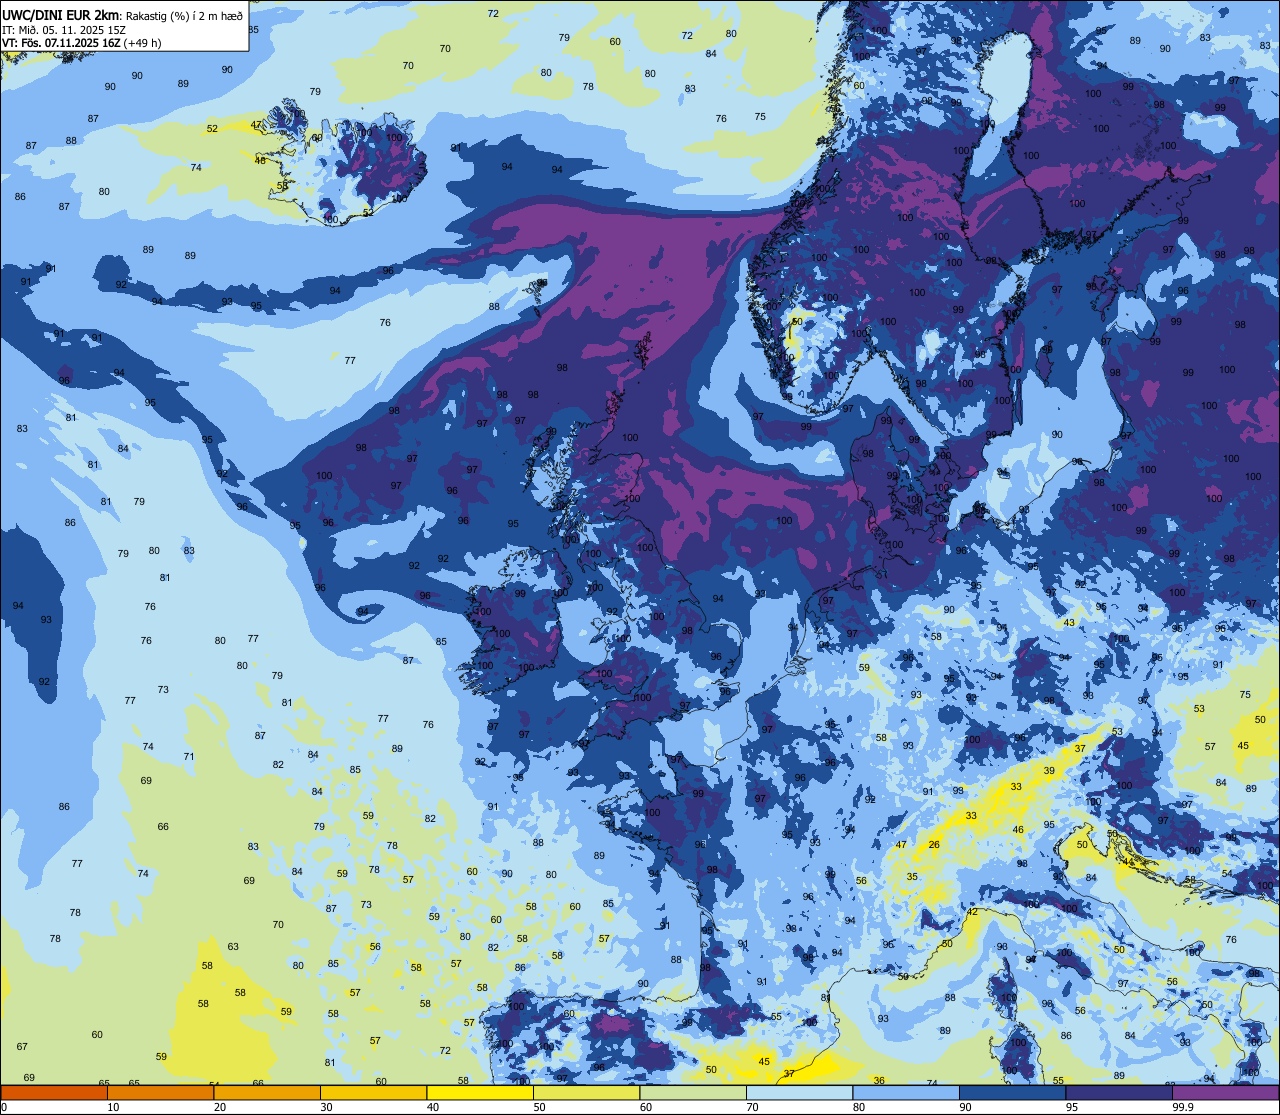1280x1115 pixels.
Task: Click the purple 99.9+ legend swatch
Action: pyautogui.click(x=1226, y=1093)
